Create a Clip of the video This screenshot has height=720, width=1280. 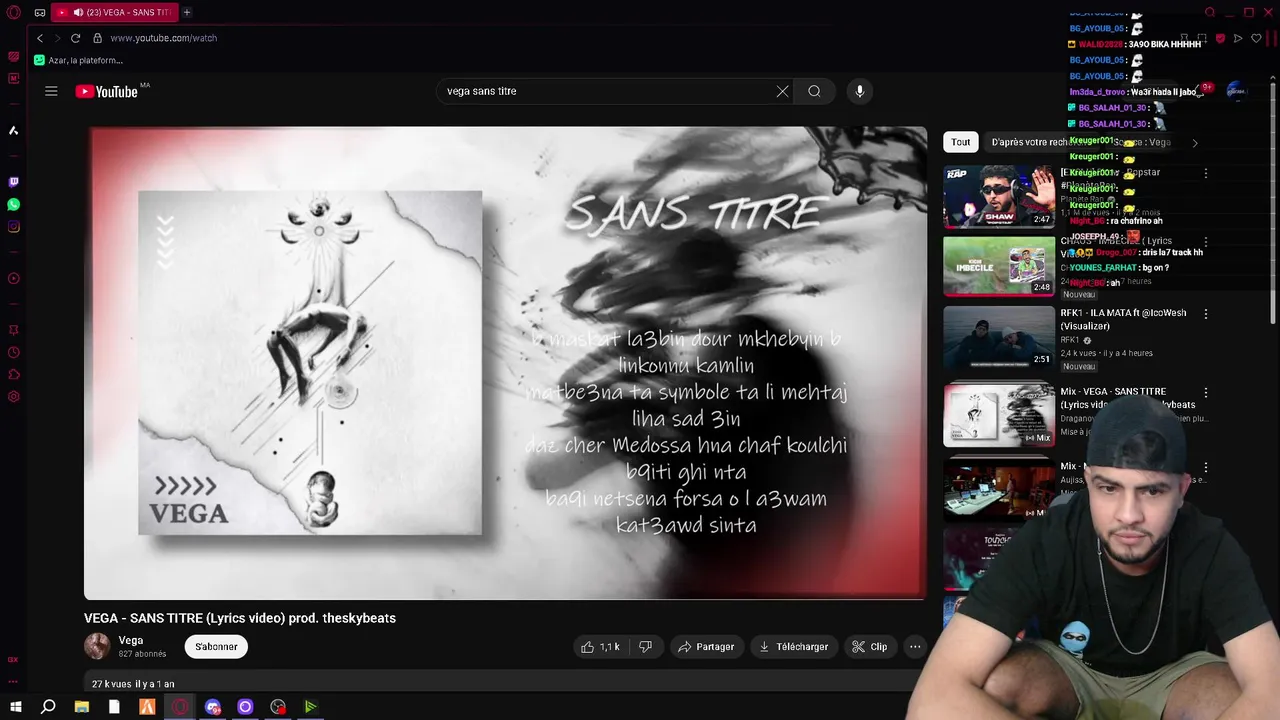[x=869, y=647]
